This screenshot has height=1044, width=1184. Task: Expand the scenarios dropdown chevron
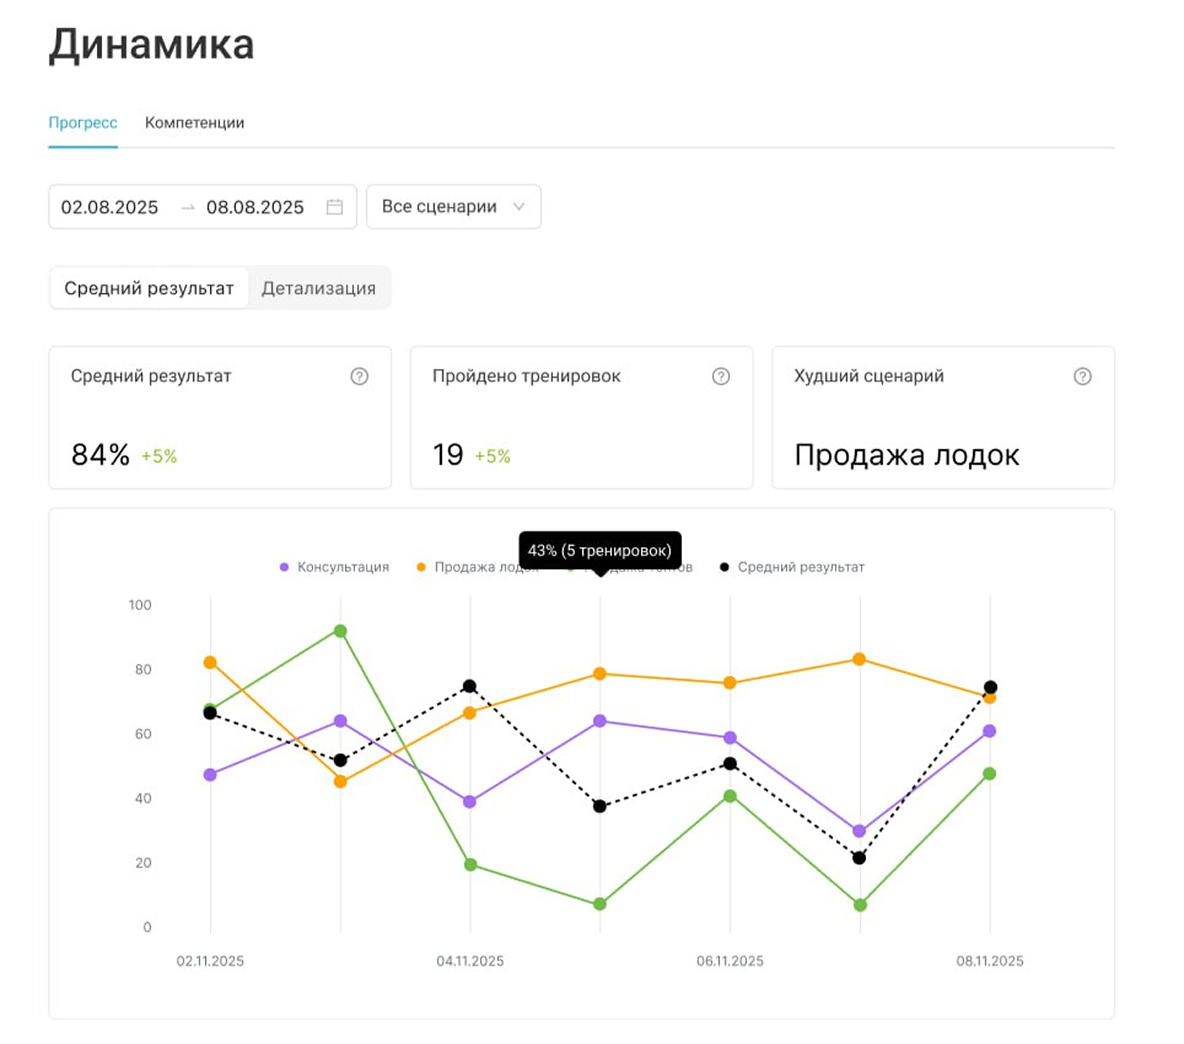pos(519,207)
